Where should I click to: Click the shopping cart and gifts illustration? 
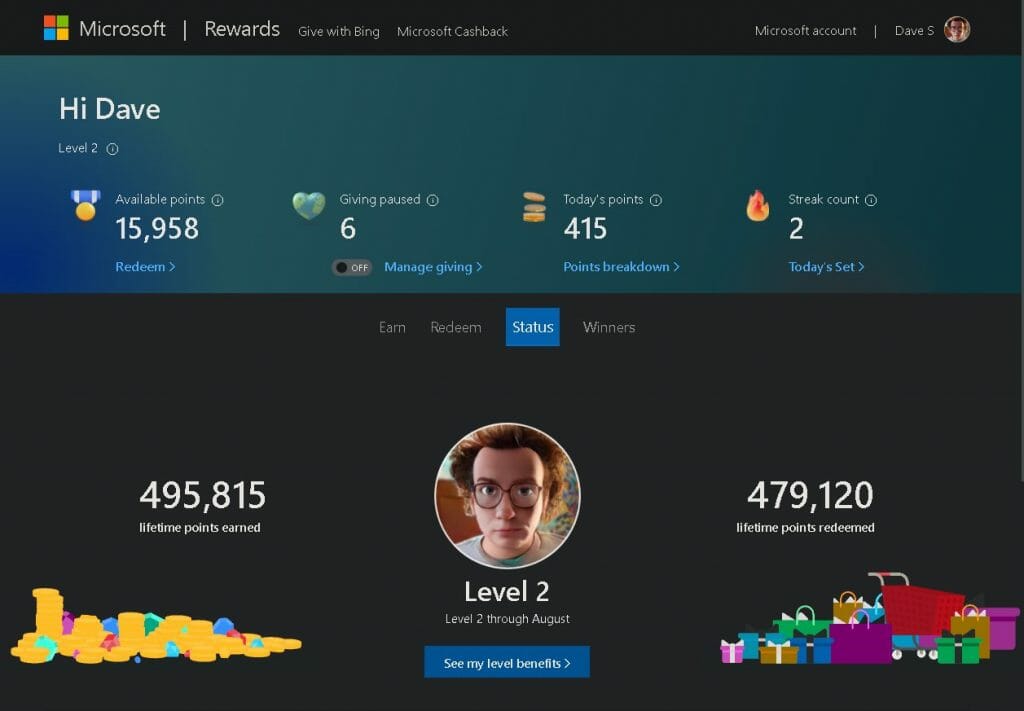coord(869,618)
